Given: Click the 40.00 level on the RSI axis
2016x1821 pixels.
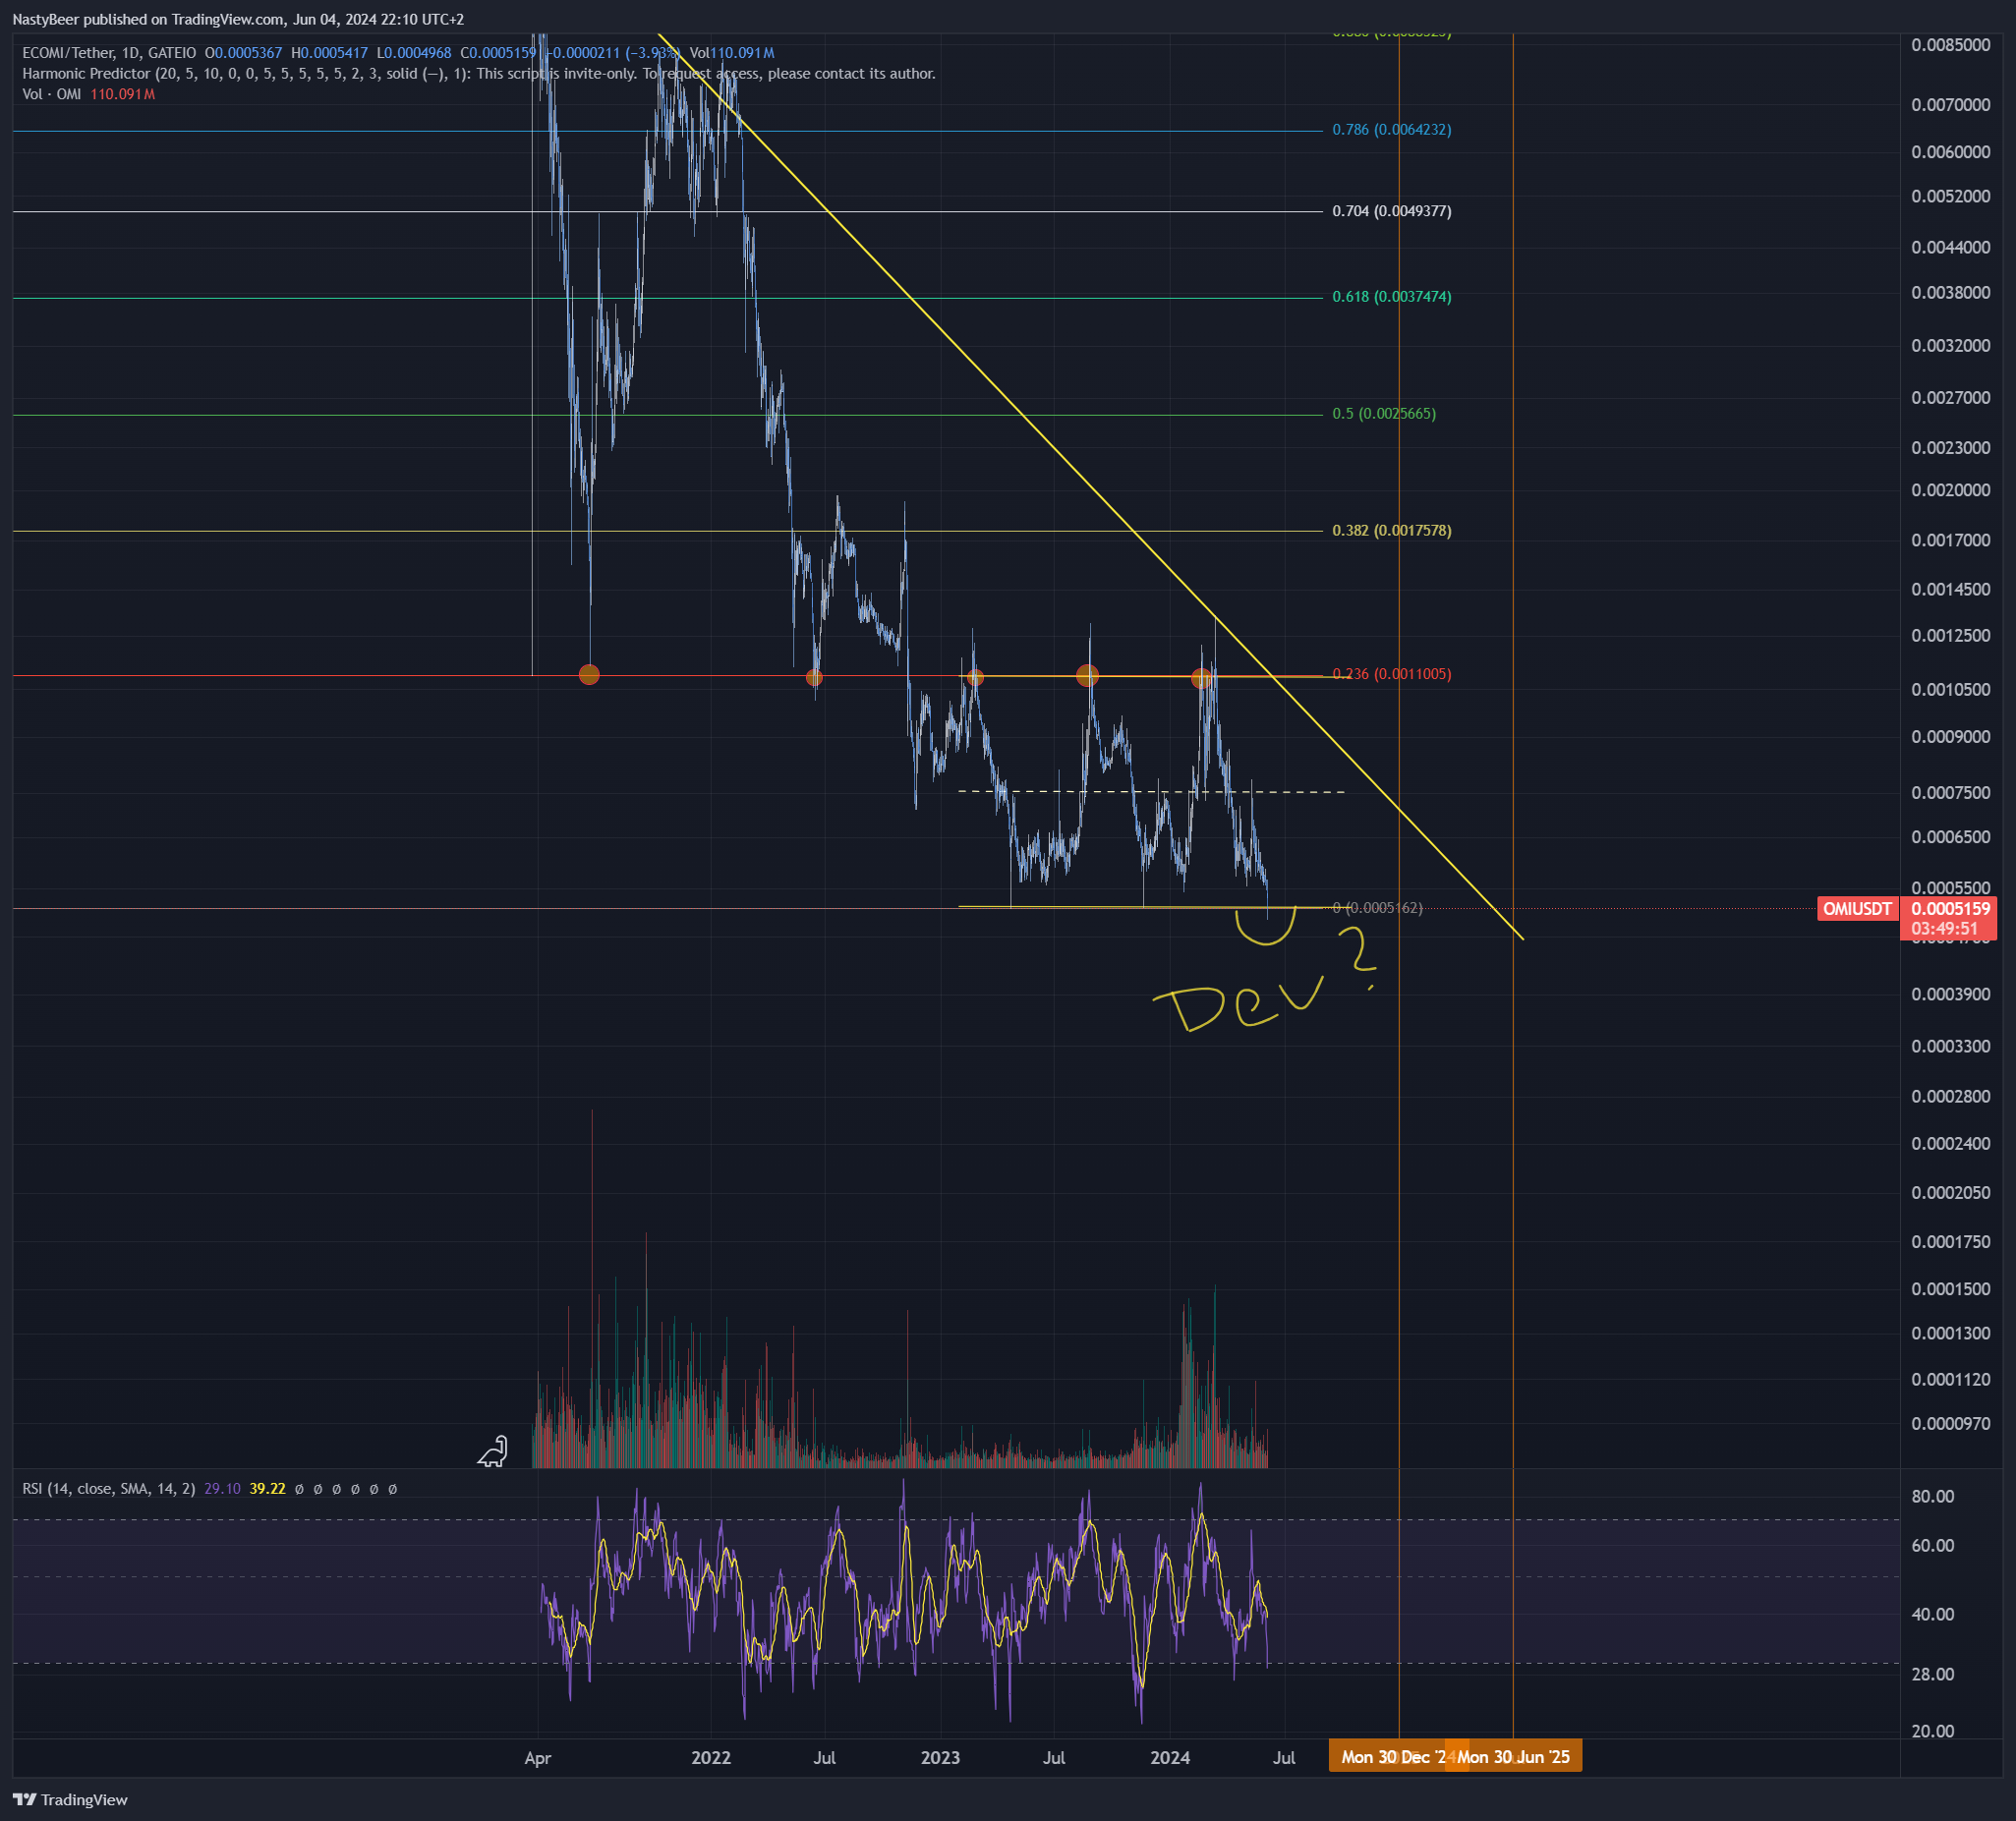Looking at the screenshot, I should pos(1933,1615).
